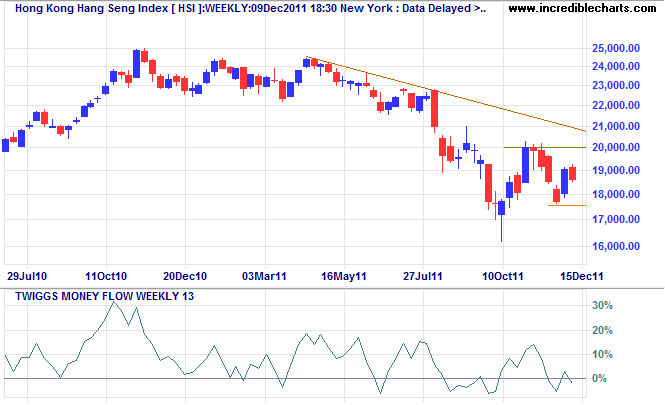Click the 17,000.00 price axis label

(x=616, y=219)
